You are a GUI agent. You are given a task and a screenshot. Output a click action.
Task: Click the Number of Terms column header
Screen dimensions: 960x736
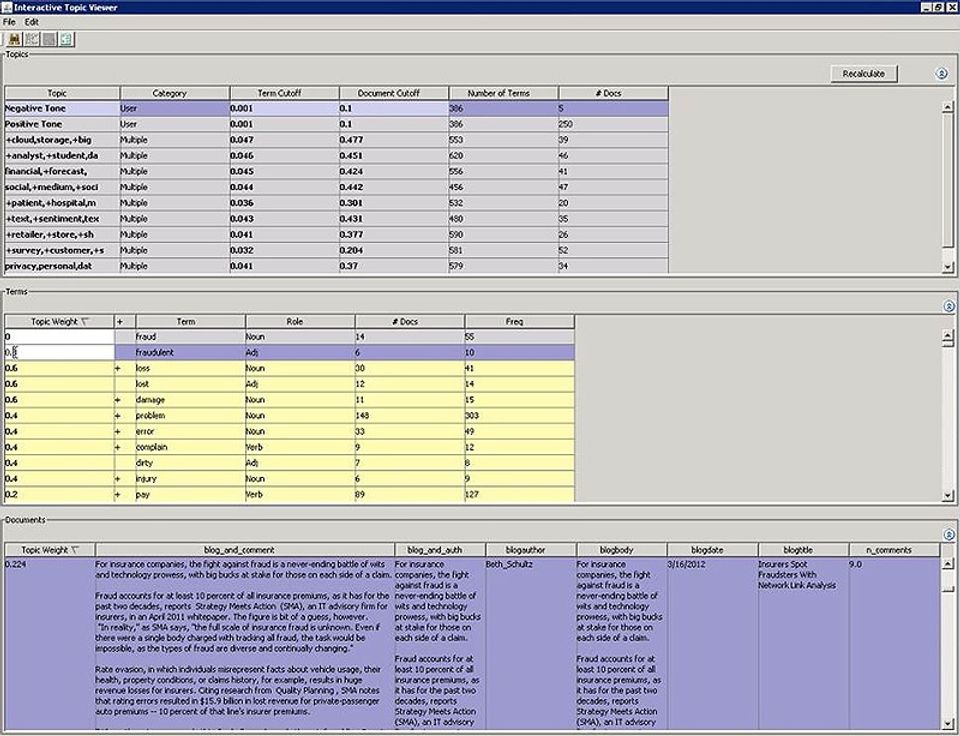(x=503, y=93)
